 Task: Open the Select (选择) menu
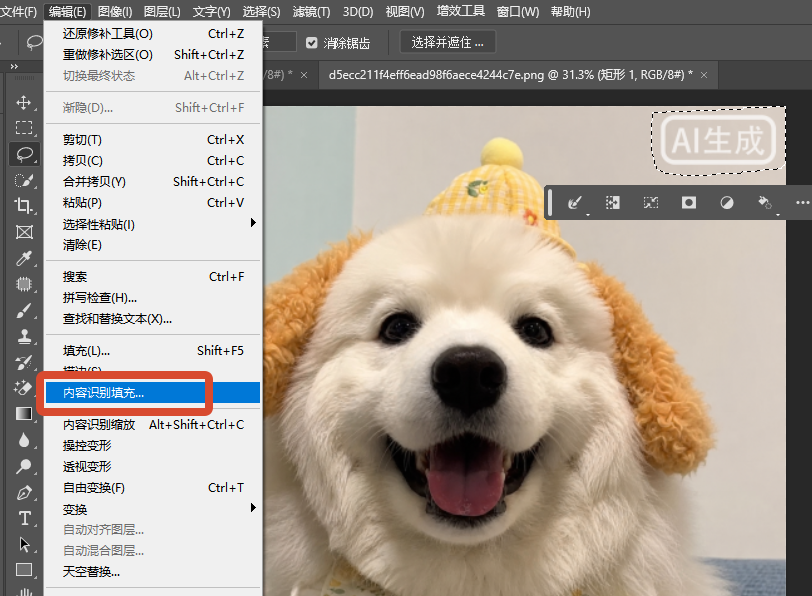click(261, 11)
